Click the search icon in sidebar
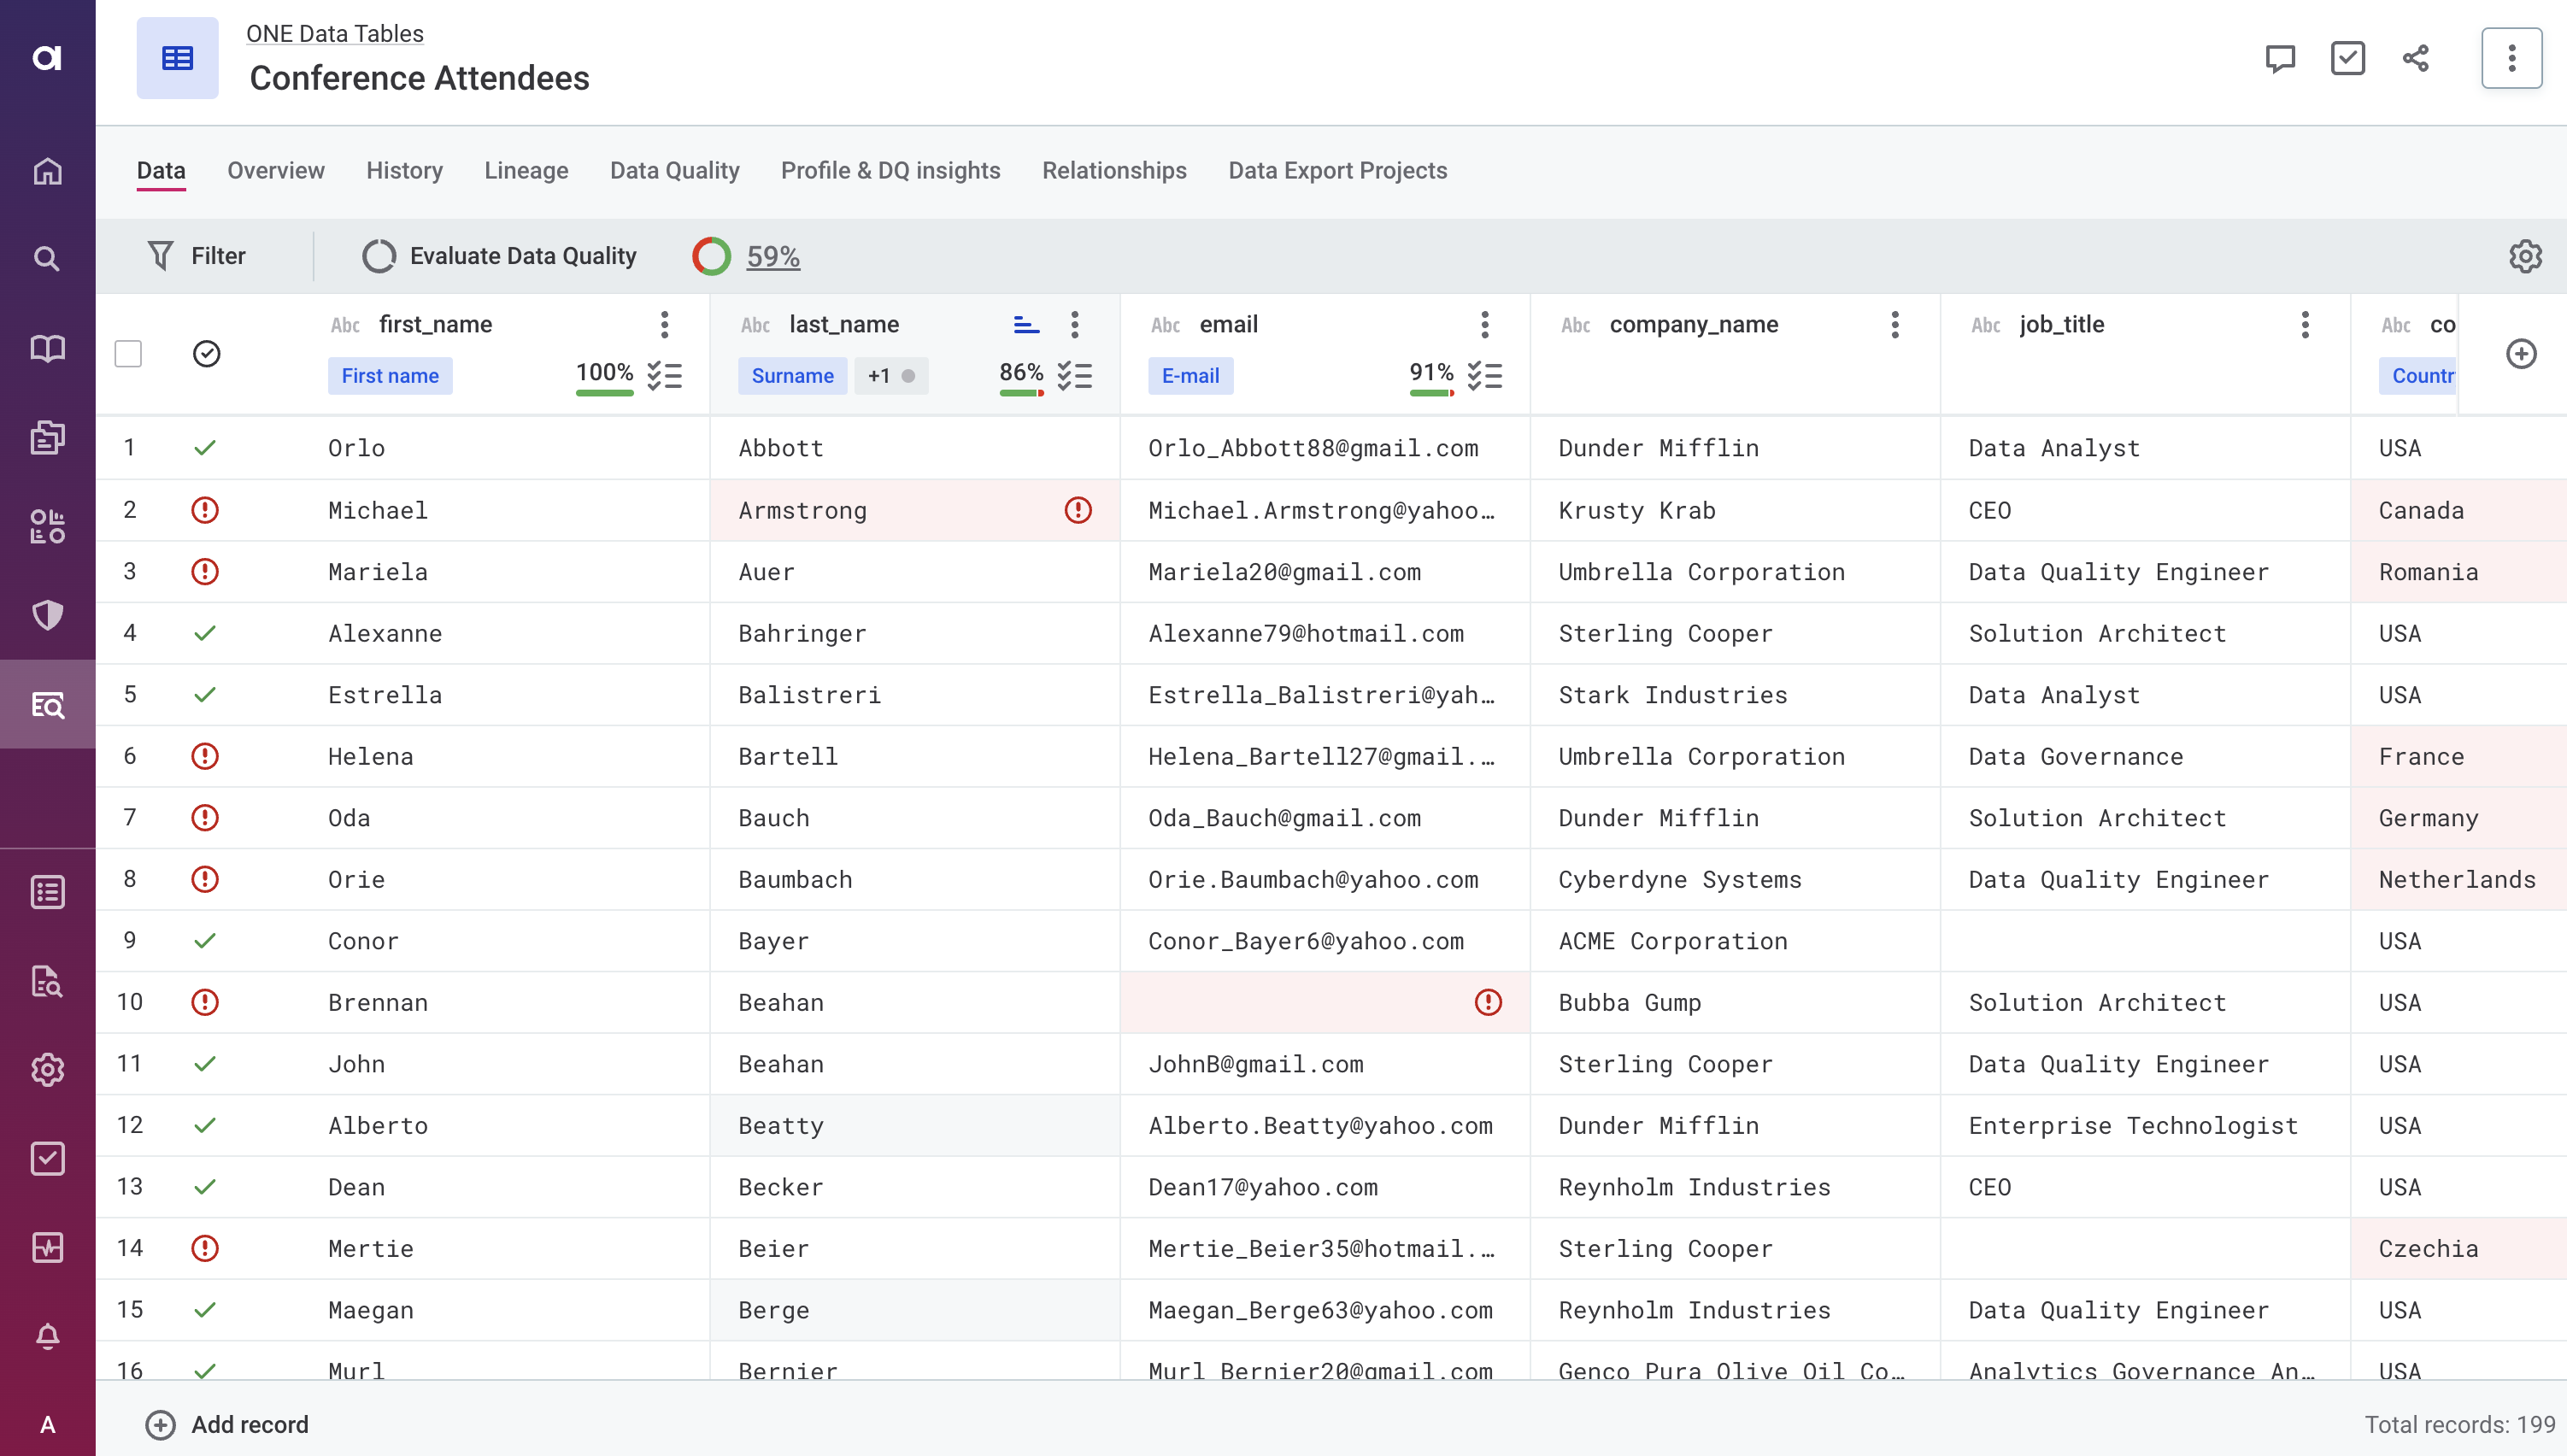 47,259
